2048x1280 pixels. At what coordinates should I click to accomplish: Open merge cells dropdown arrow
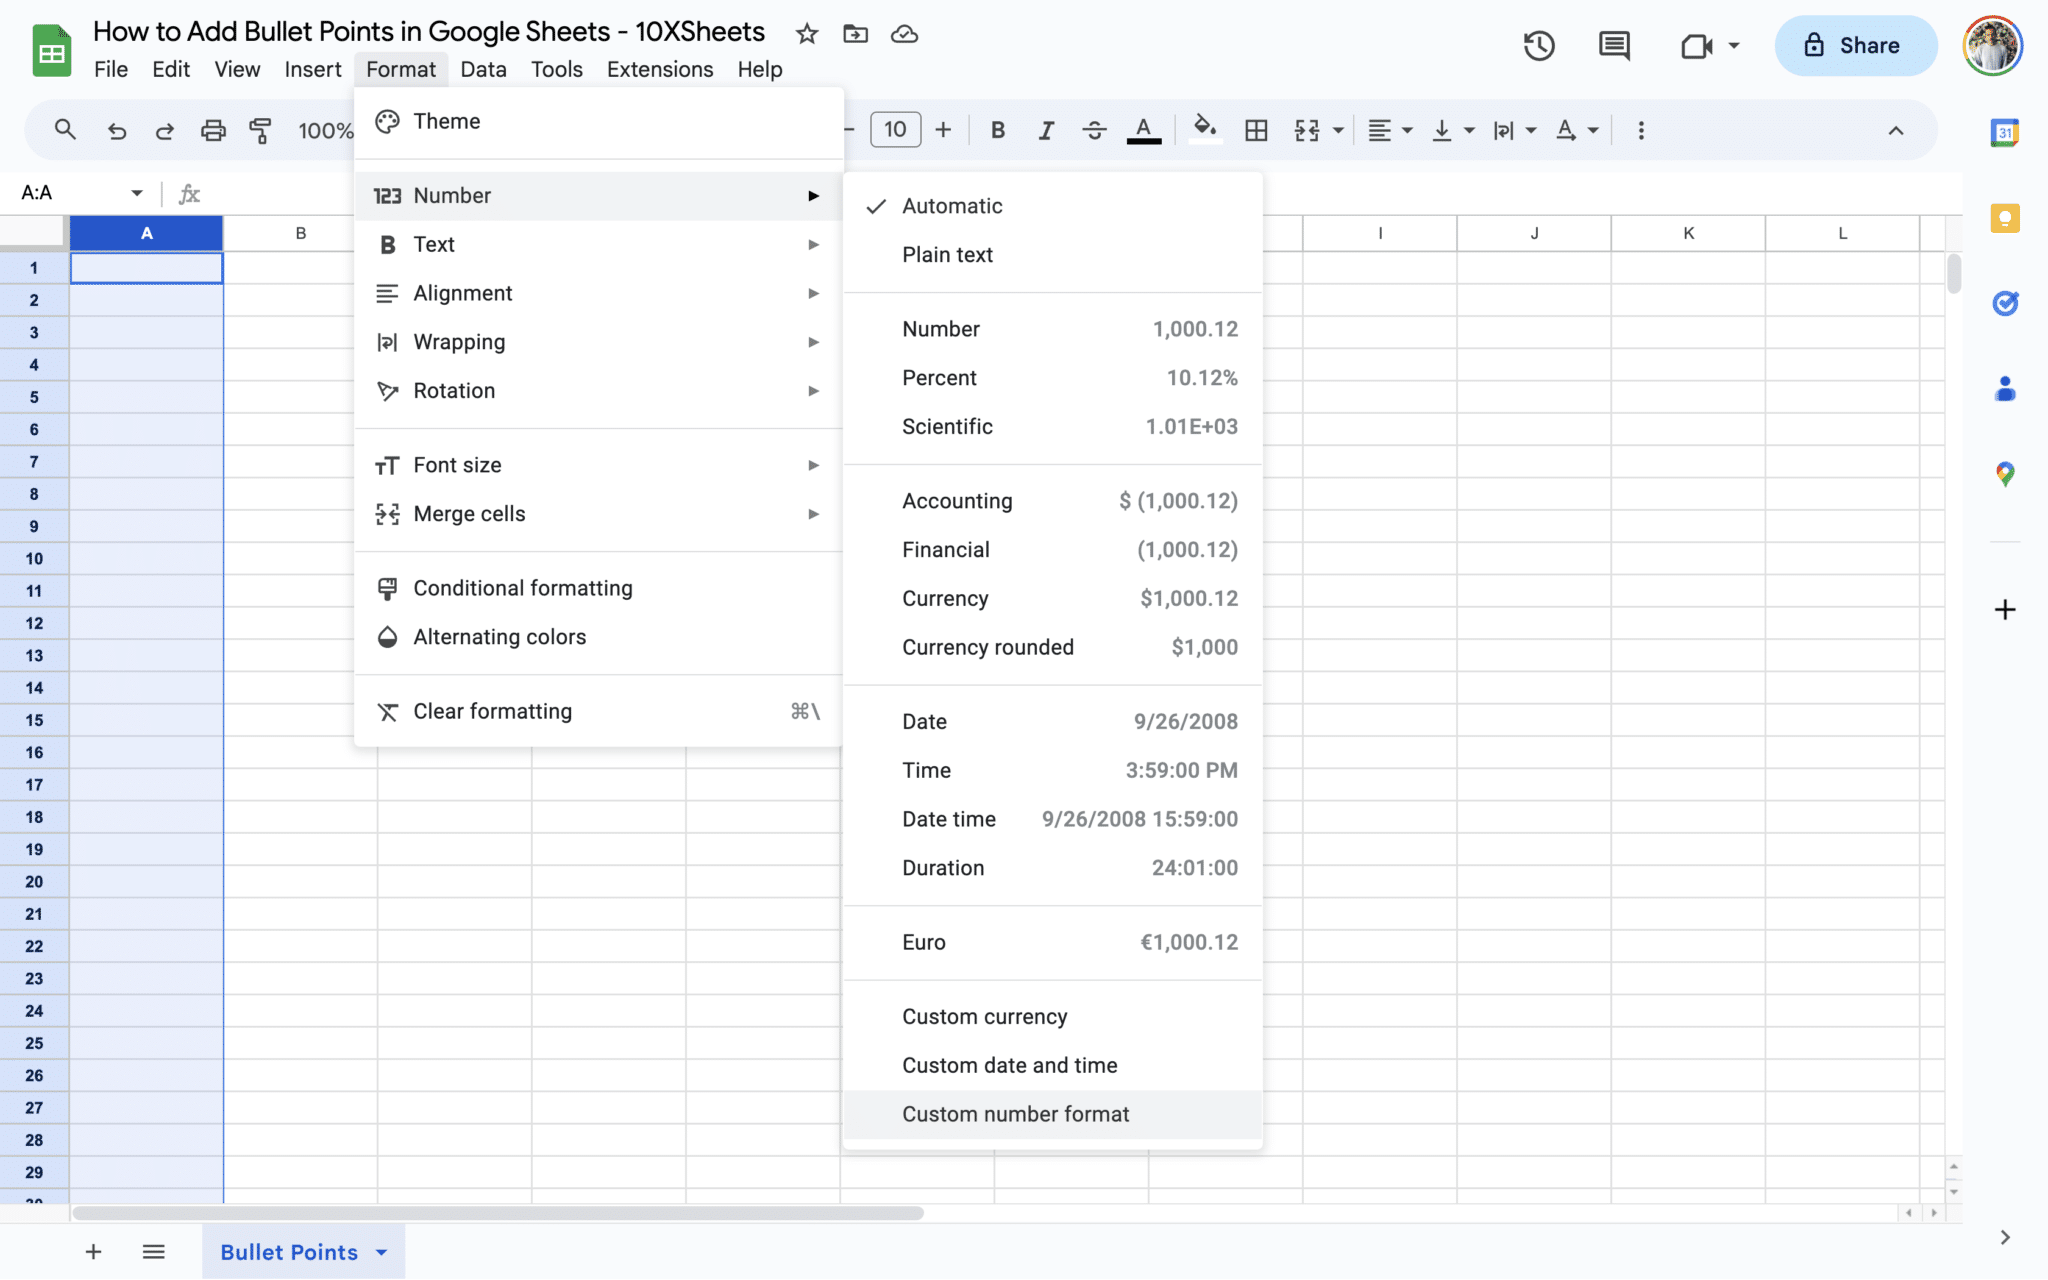tap(1337, 131)
